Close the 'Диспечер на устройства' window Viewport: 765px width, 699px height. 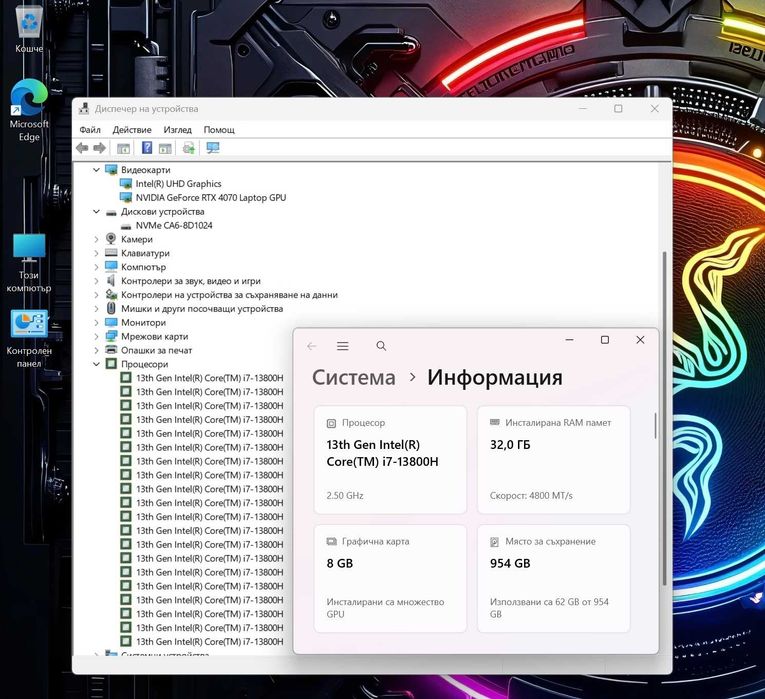coord(655,109)
